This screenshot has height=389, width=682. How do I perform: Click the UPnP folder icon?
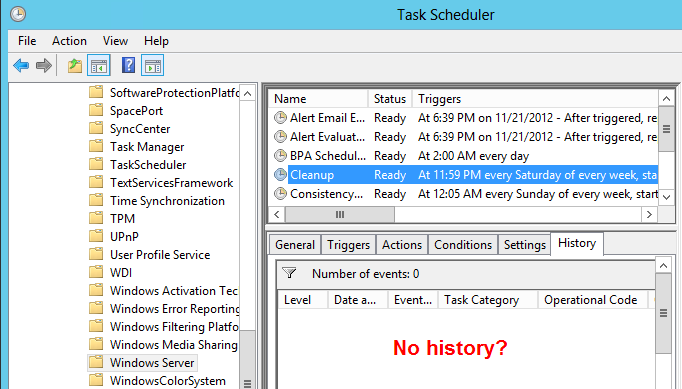click(96, 236)
